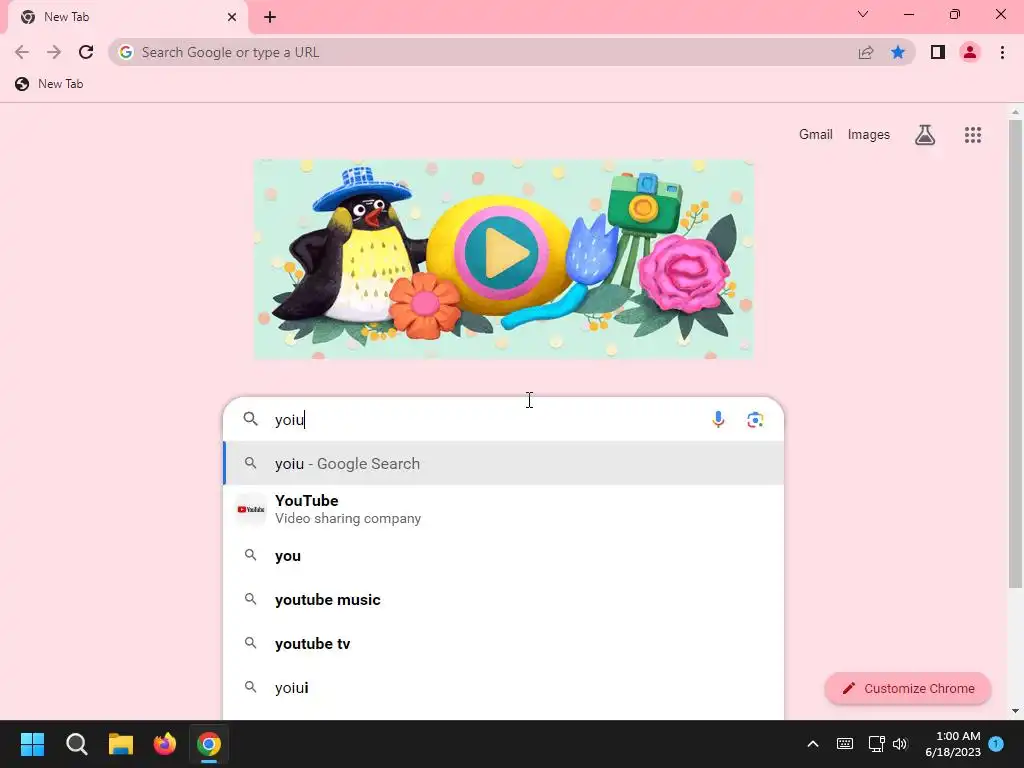The image size is (1024, 768).
Task: Focus the address bar
Action: pyautogui.click(x=483, y=52)
